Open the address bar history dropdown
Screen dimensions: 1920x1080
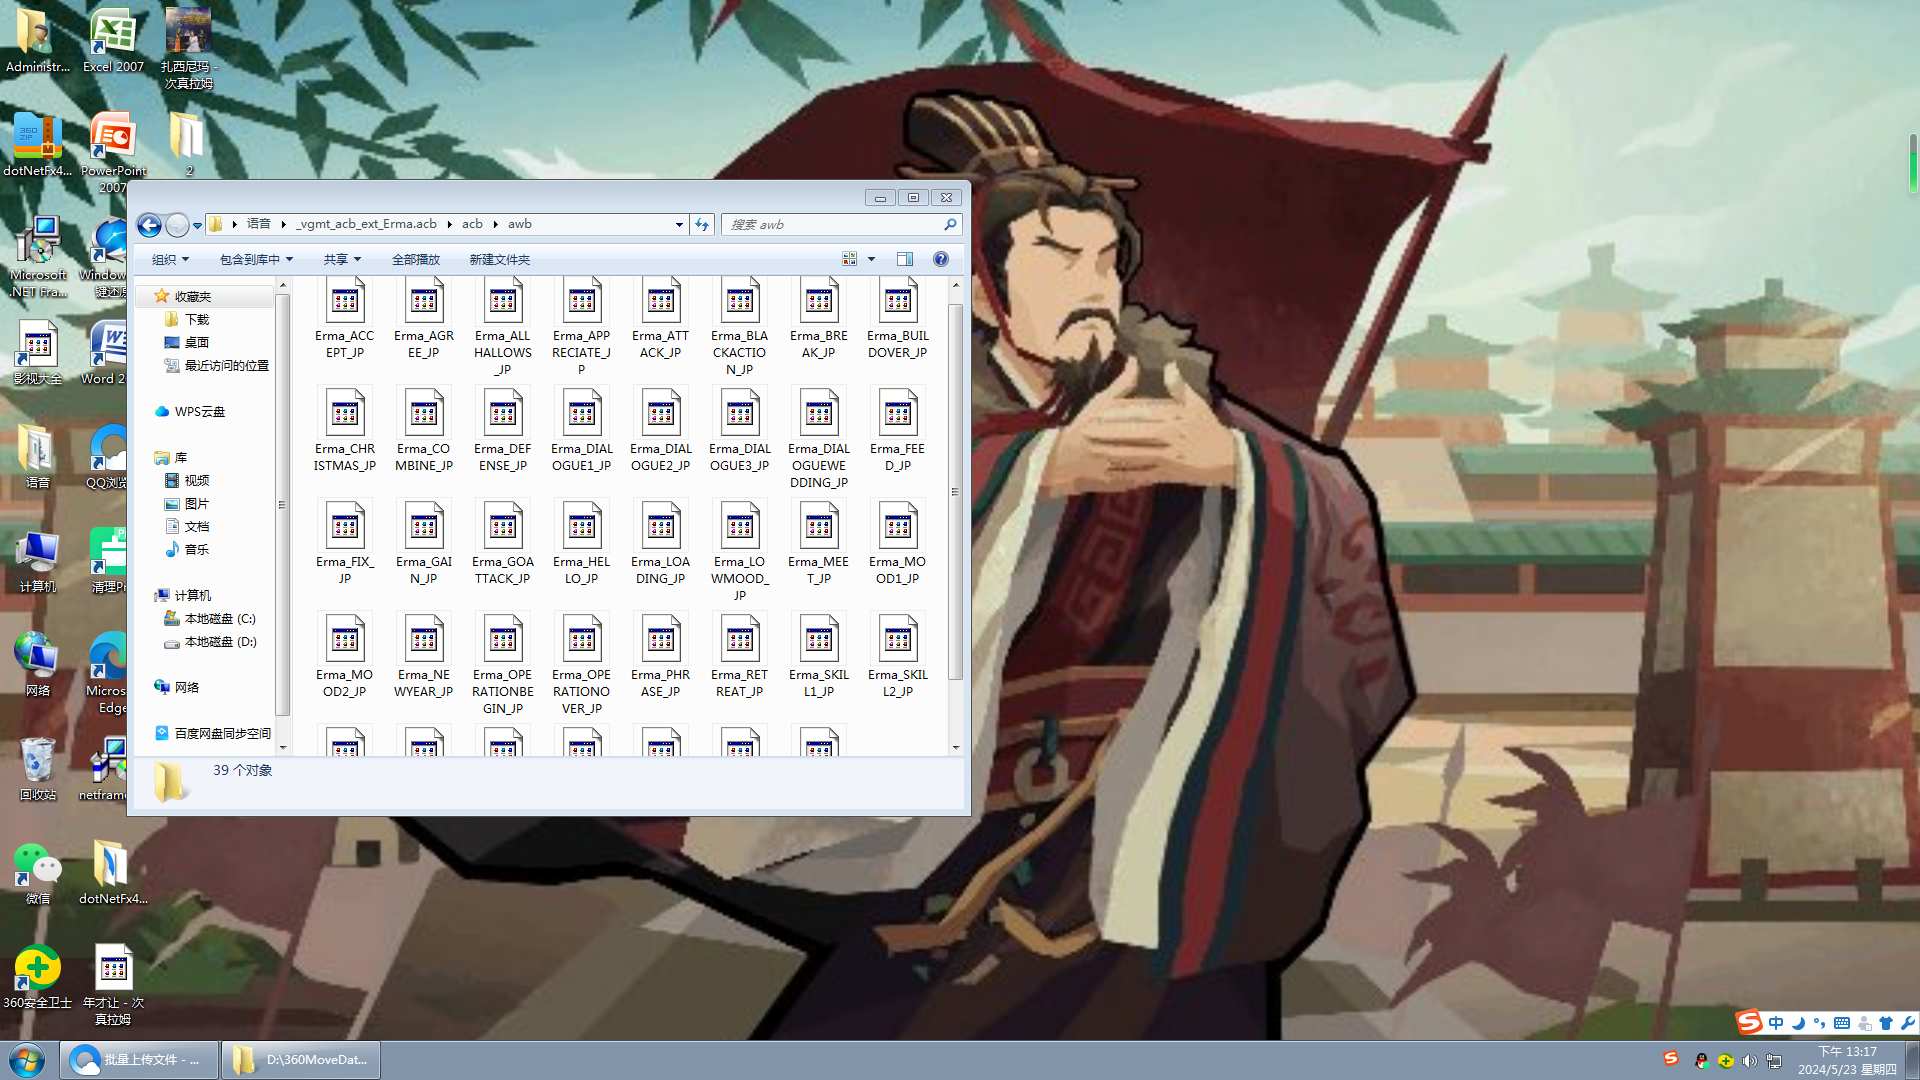(x=679, y=225)
